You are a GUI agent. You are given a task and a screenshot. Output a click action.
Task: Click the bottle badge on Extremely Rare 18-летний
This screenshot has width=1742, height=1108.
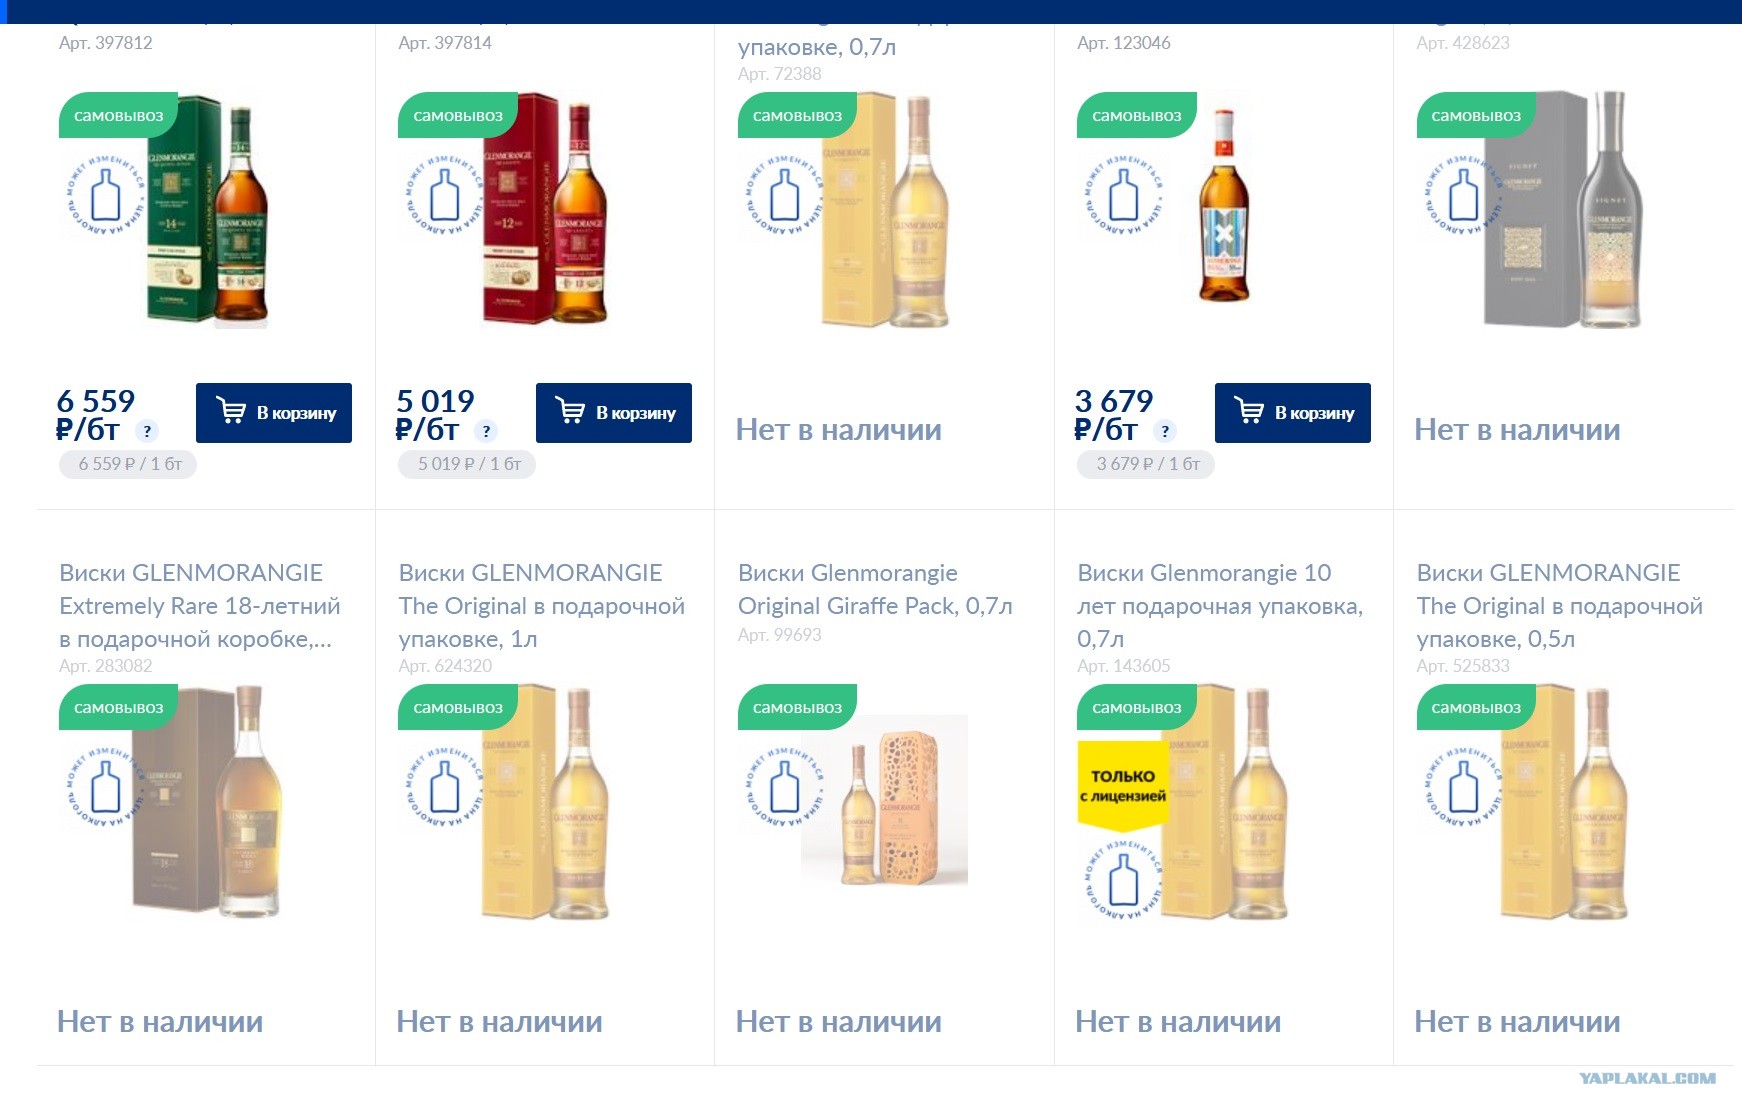(x=106, y=787)
